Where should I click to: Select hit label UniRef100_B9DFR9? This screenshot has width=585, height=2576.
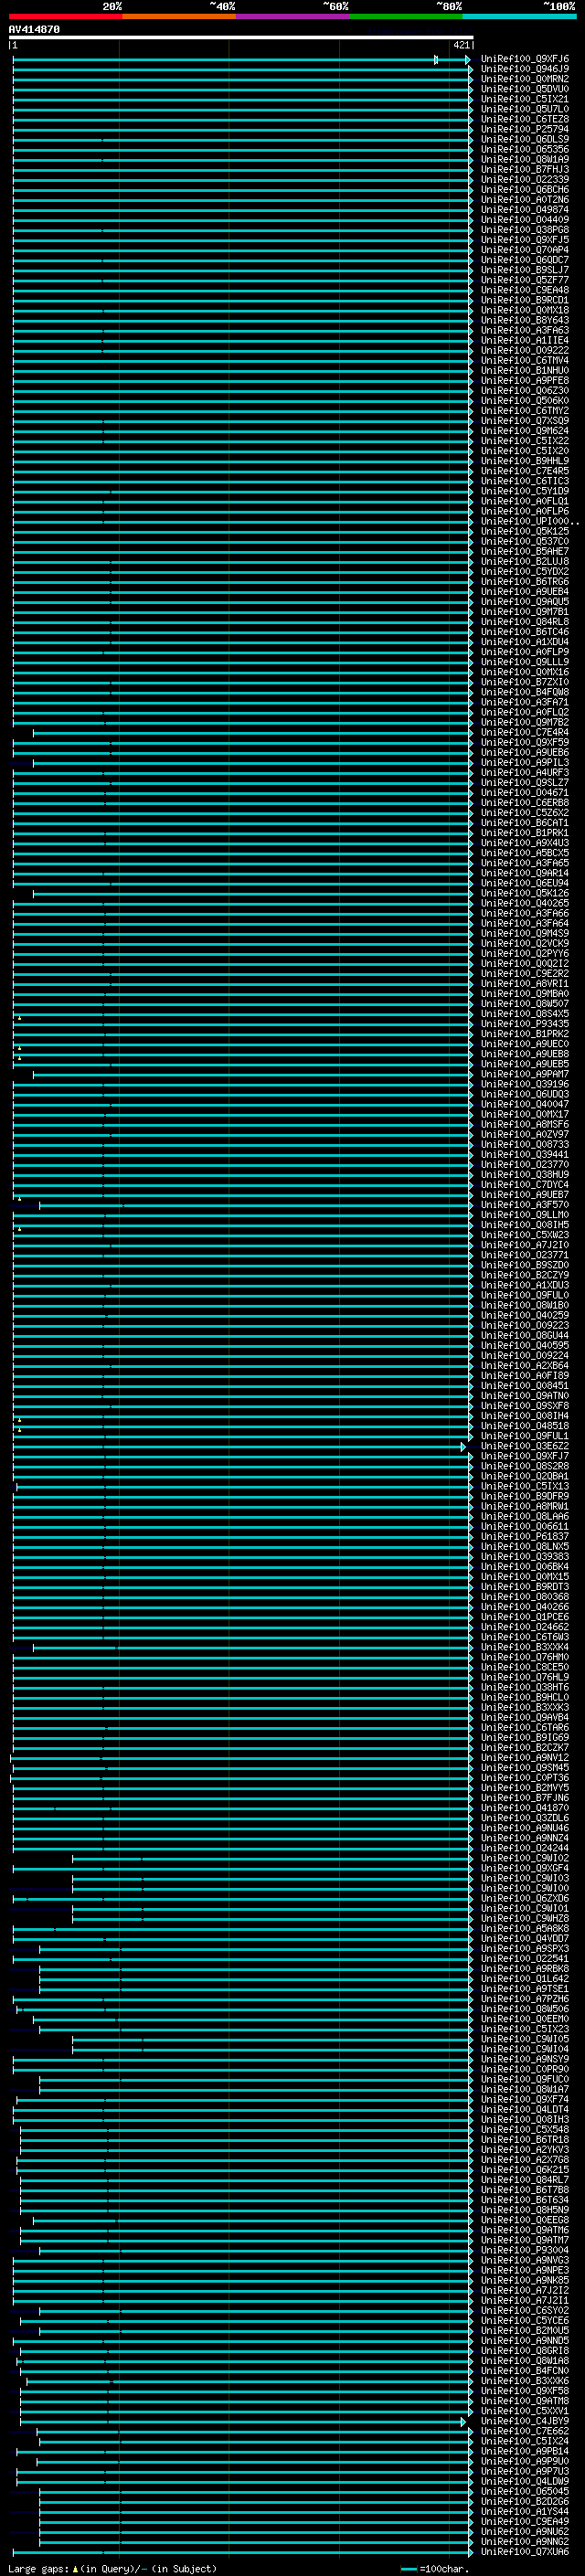coord(525,1496)
